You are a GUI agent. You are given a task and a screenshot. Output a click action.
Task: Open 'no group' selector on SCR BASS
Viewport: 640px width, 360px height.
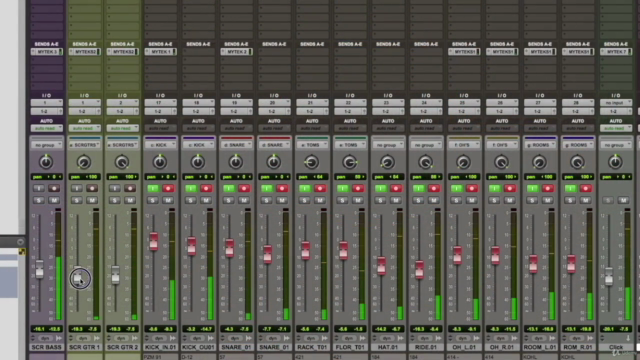(x=47, y=145)
